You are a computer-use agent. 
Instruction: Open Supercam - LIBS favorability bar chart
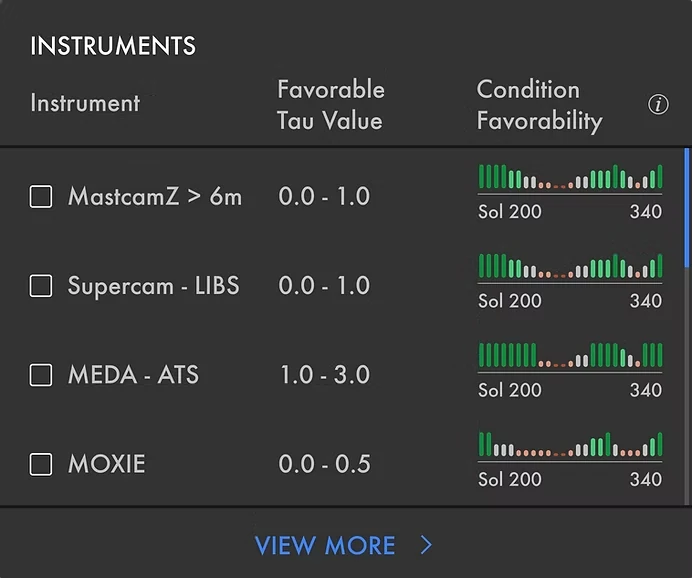click(570, 266)
